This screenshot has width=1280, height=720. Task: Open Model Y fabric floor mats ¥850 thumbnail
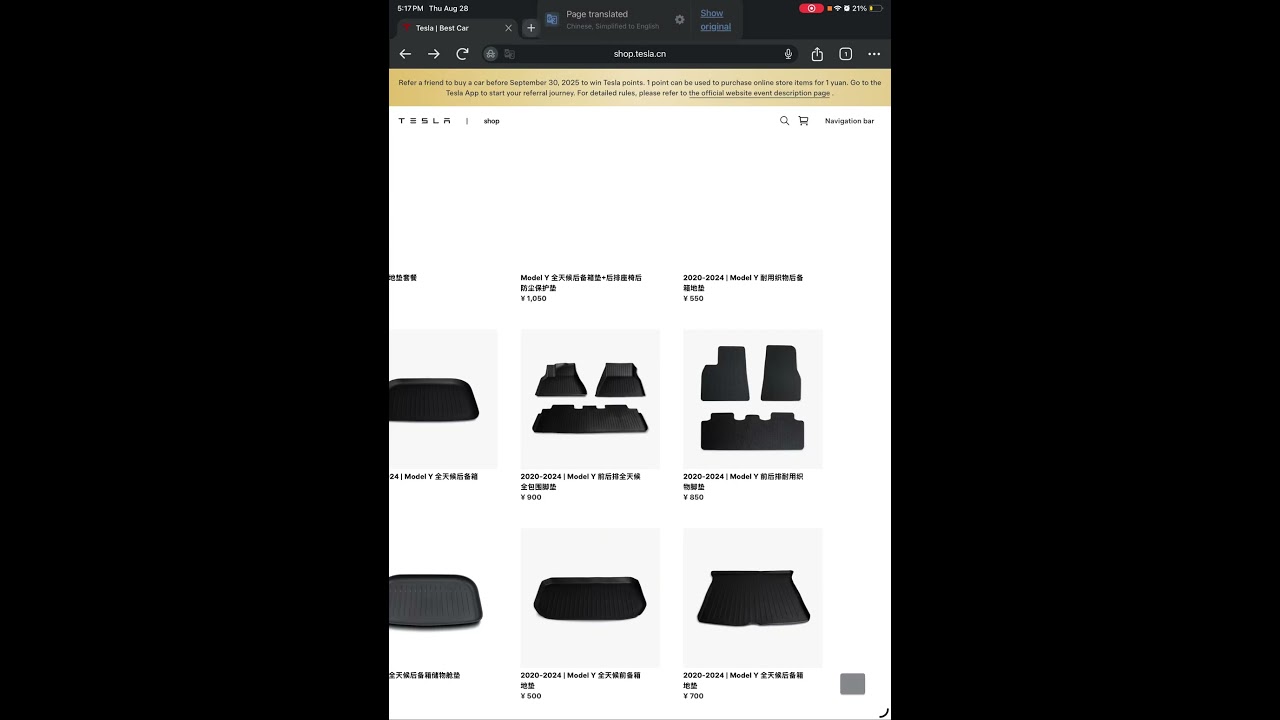point(753,399)
